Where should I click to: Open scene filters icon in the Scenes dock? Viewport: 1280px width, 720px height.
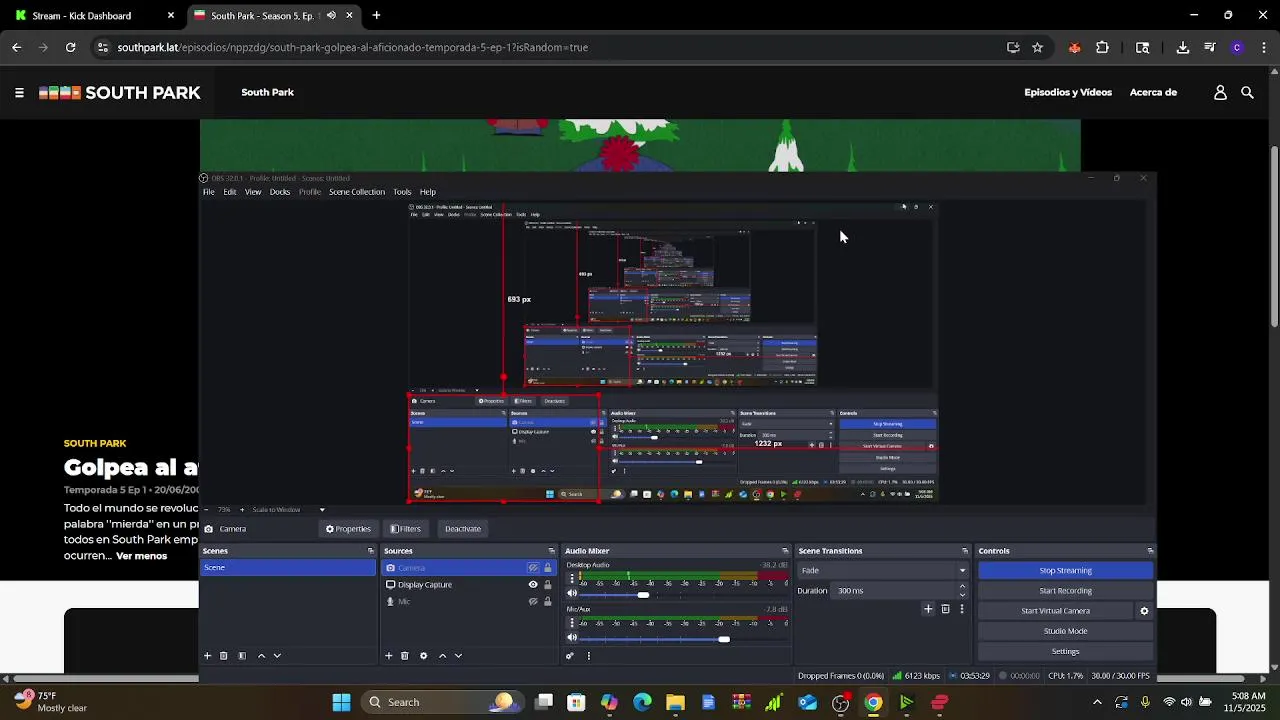(x=242, y=656)
